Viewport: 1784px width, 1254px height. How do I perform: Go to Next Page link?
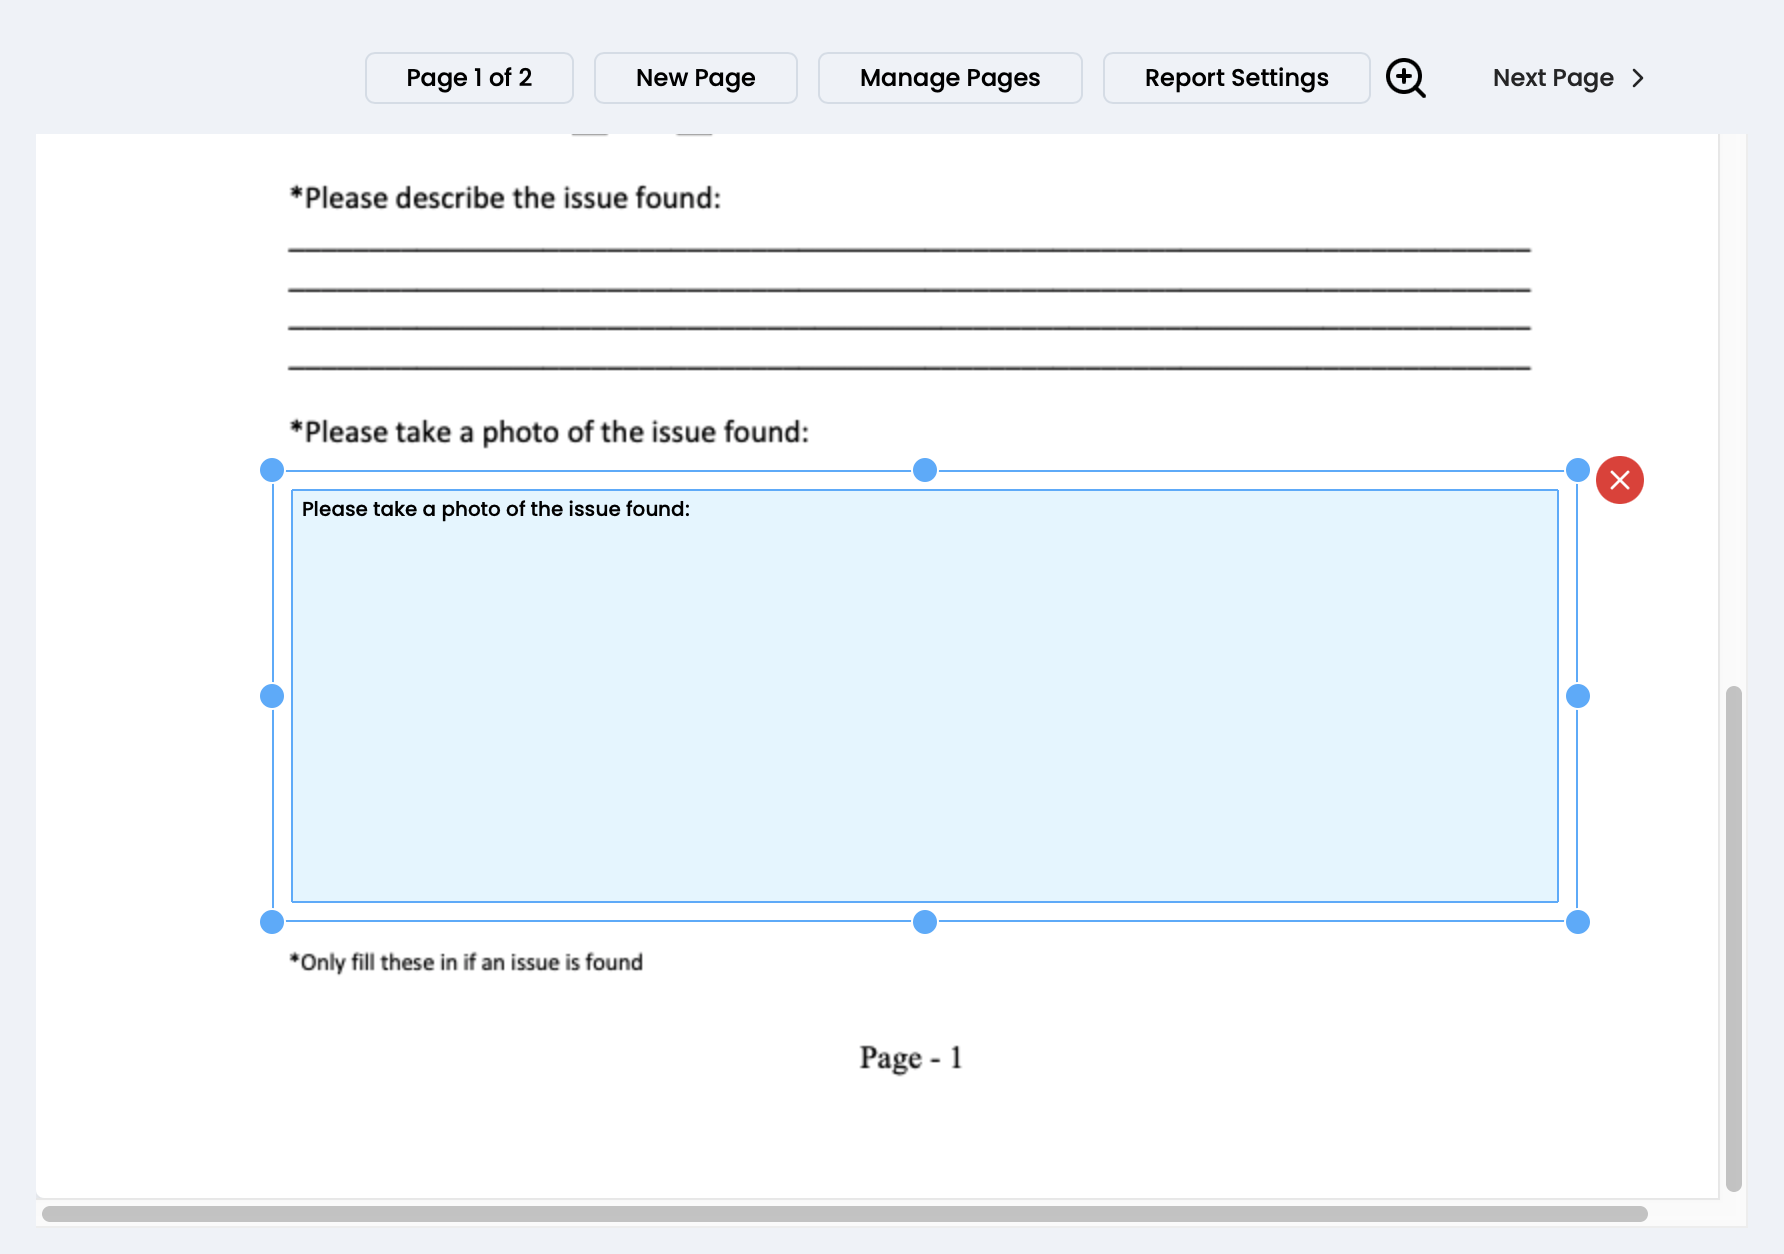(1552, 78)
